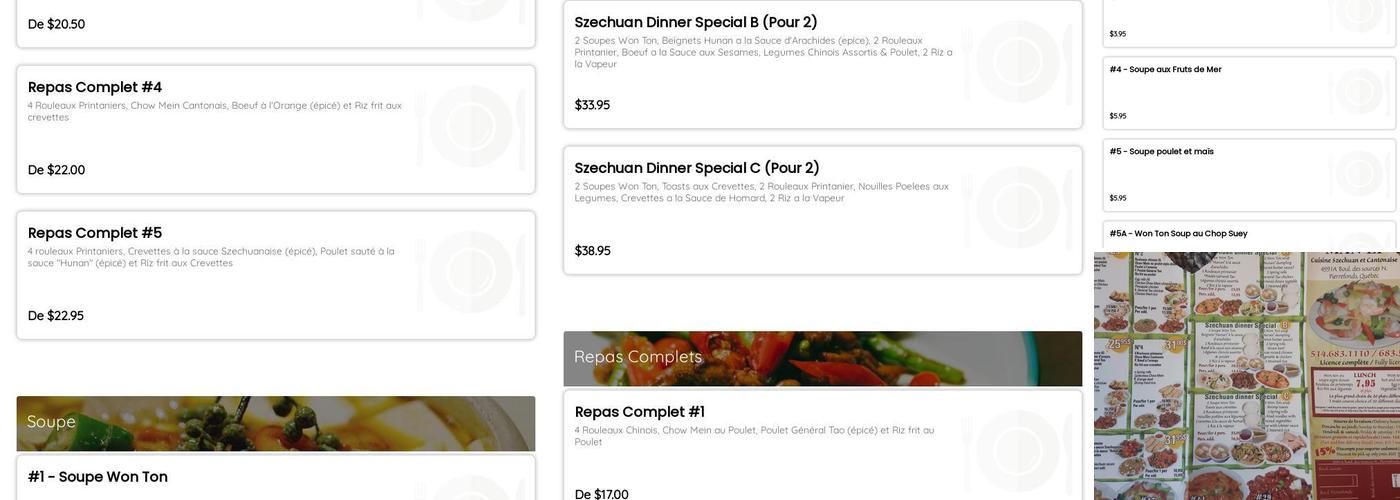Click plate icon beside Szechuan Dinner Special B
The height and width of the screenshot is (500, 1400).
pyautogui.click(x=1018, y=62)
